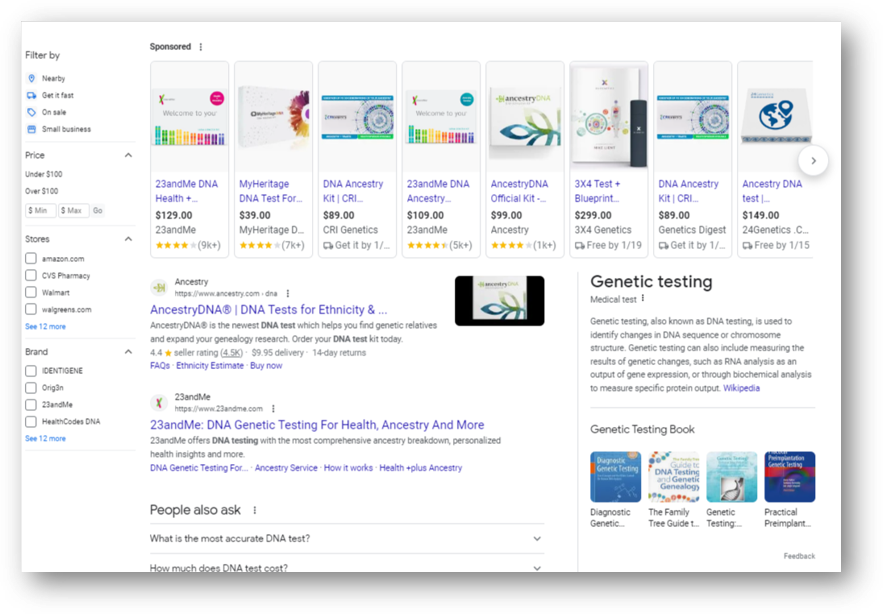Click the $ Max price field
Image resolution: width=883 pixels, height=614 pixels.
pyautogui.click(x=74, y=211)
